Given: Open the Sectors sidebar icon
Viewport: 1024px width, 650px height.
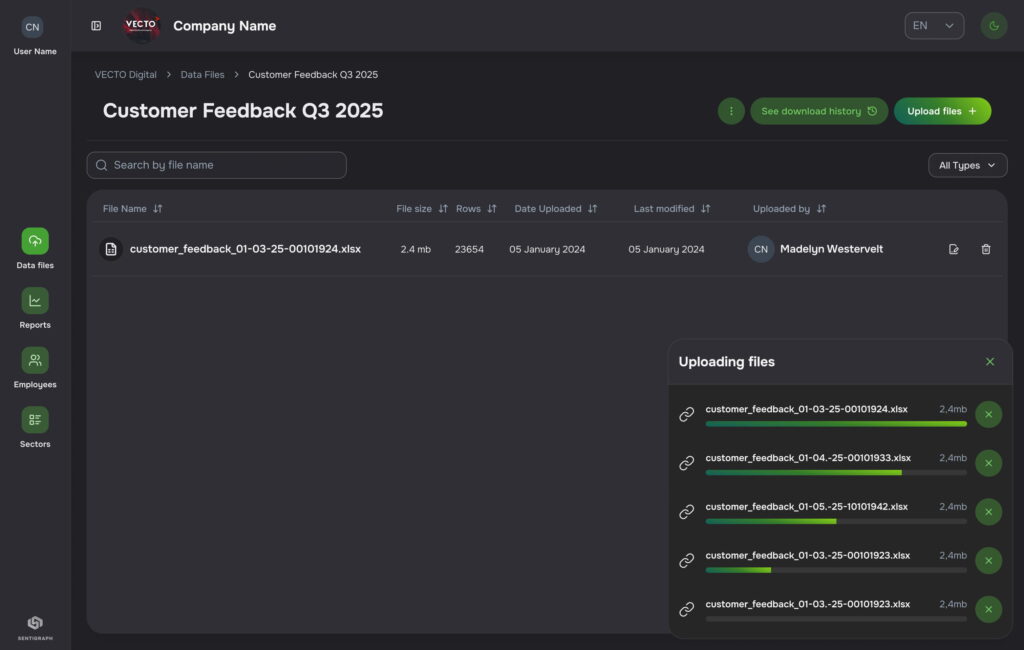Looking at the screenshot, I should [35, 420].
